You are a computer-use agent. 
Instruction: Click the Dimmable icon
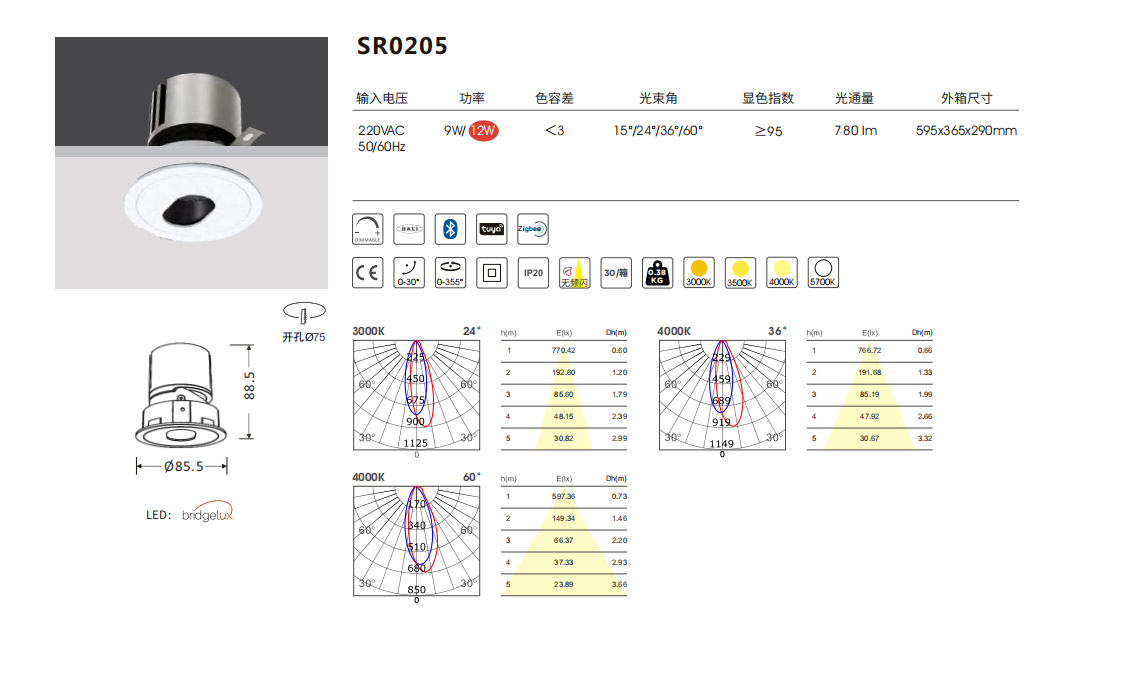[368, 229]
